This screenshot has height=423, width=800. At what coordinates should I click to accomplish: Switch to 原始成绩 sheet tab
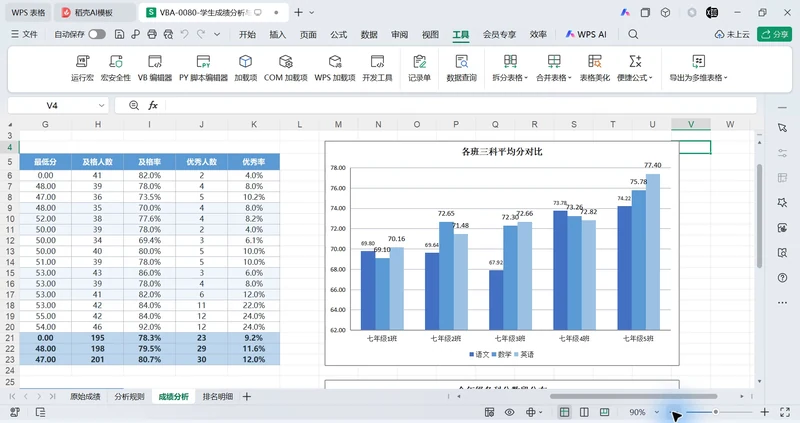click(85, 396)
